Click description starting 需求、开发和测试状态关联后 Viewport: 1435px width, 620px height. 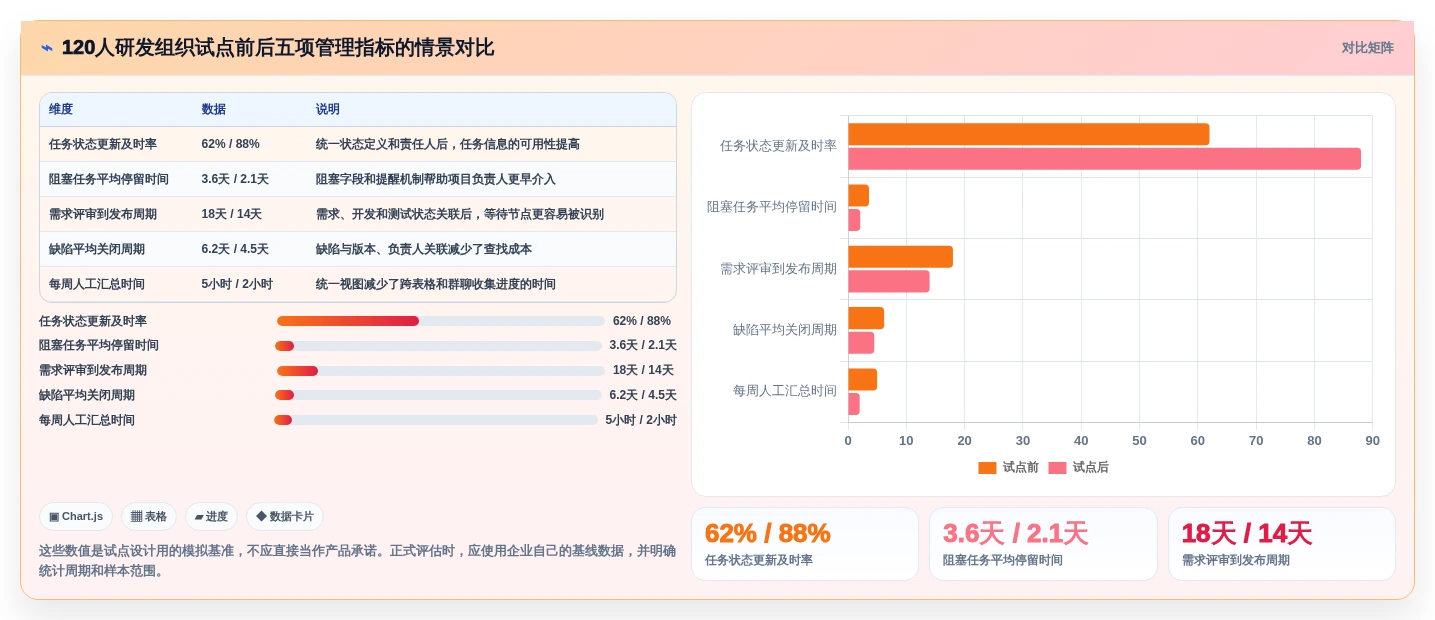click(459, 214)
